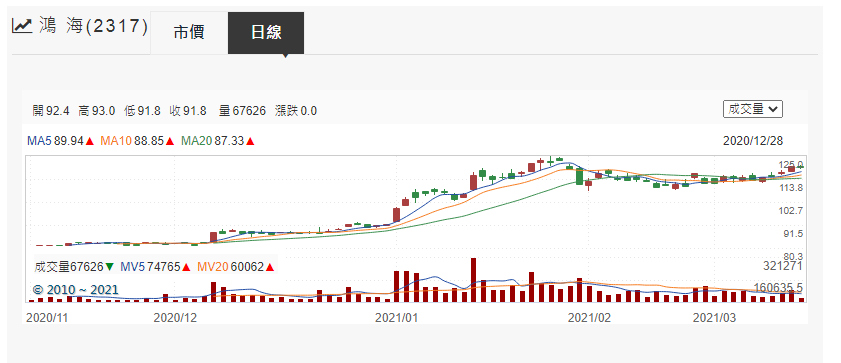Image resolution: width=841 pixels, height=363 pixels.
Task: Open the 成交量 dropdown
Action: (x=753, y=109)
